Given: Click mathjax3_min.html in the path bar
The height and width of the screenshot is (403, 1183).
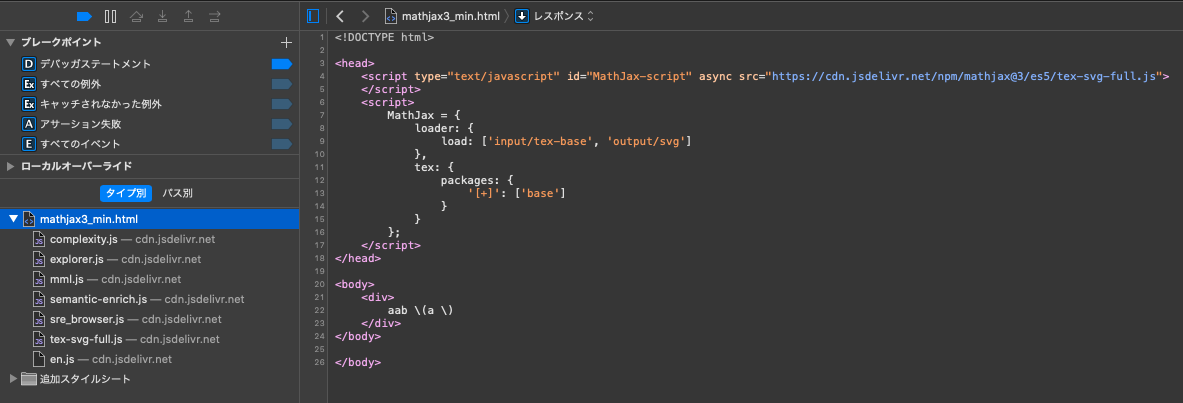Looking at the screenshot, I should [450, 16].
